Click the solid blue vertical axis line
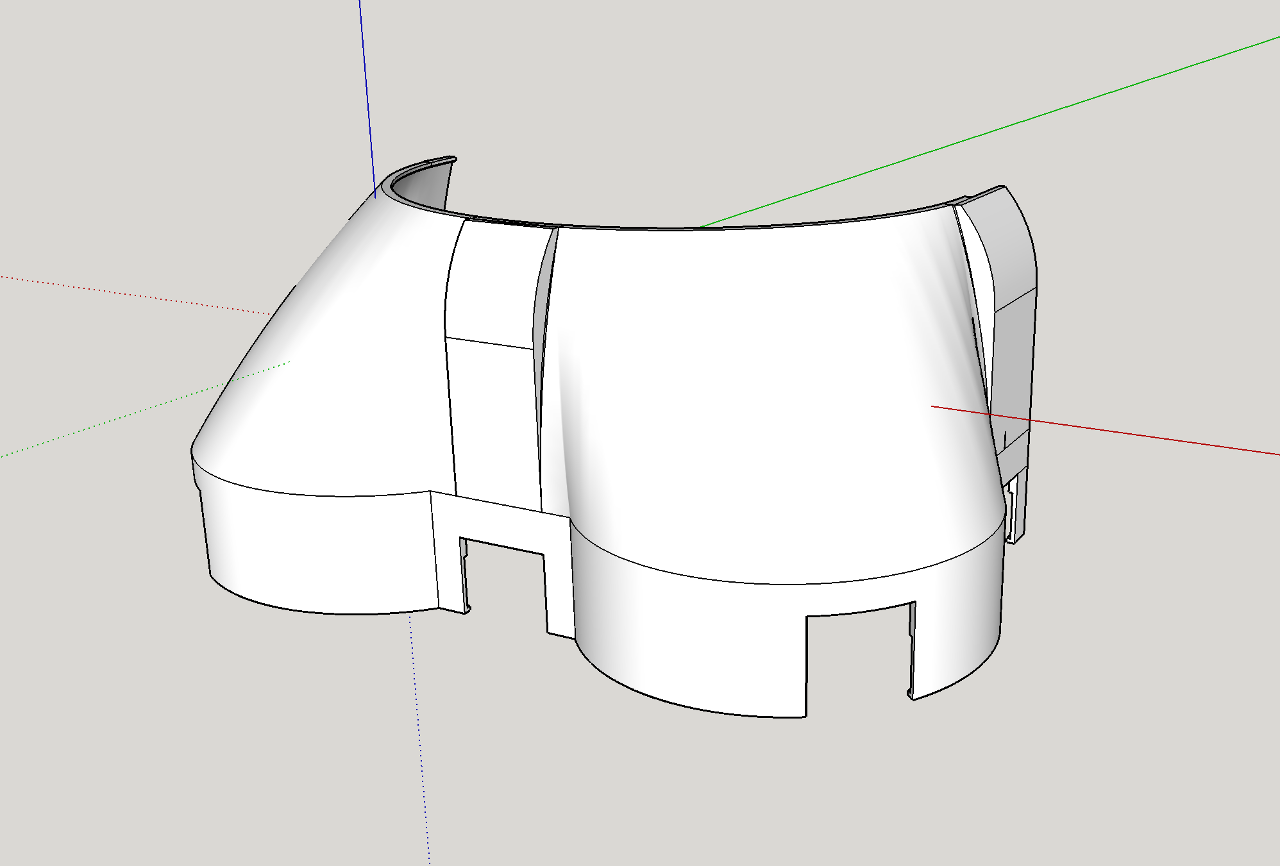 click(x=366, y=95)
